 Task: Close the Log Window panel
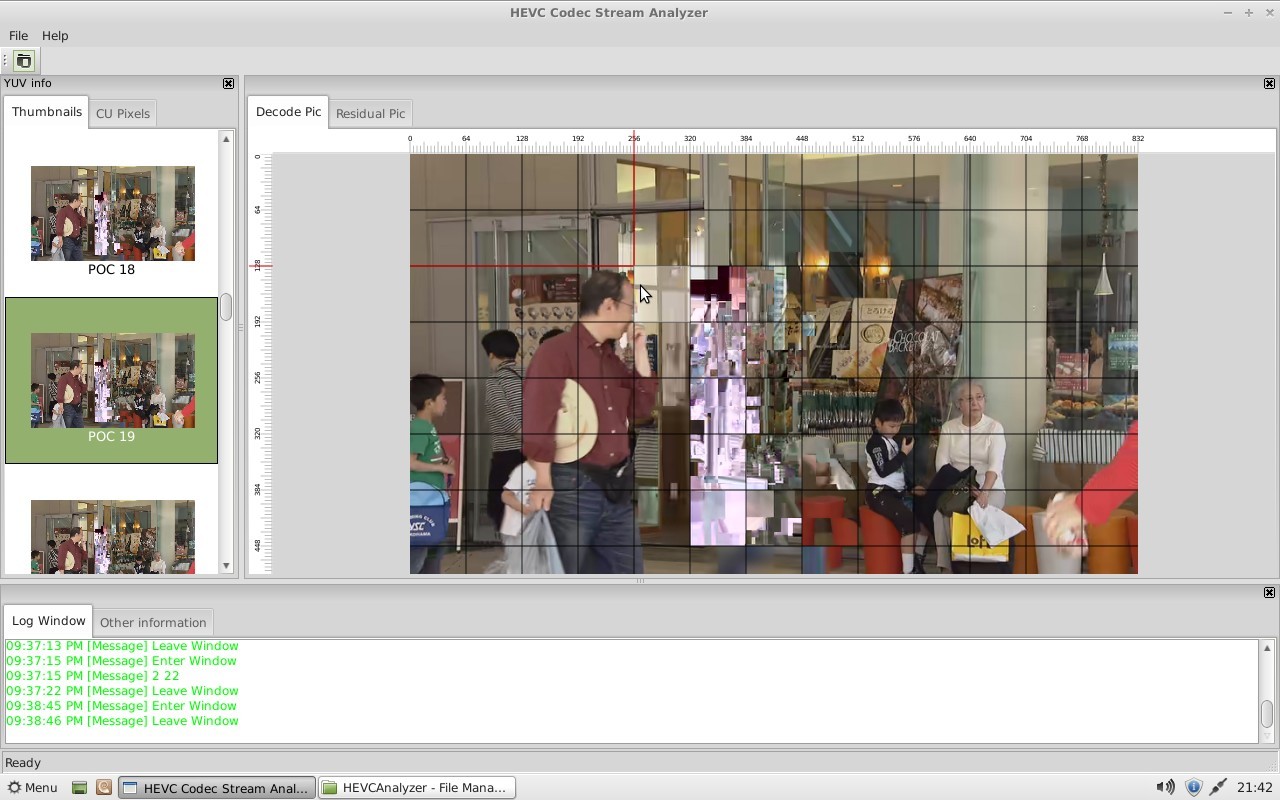(x=1269, y=593)
